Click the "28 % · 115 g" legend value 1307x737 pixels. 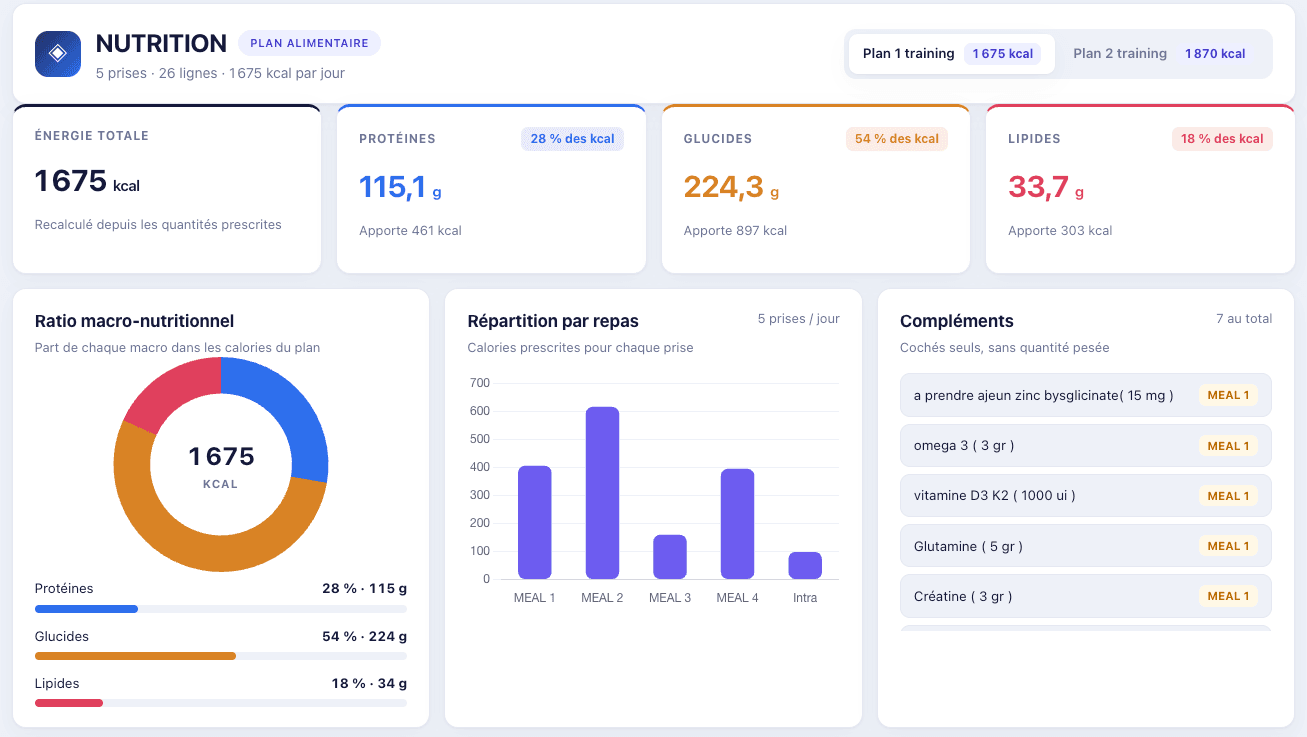pos(364,589)
